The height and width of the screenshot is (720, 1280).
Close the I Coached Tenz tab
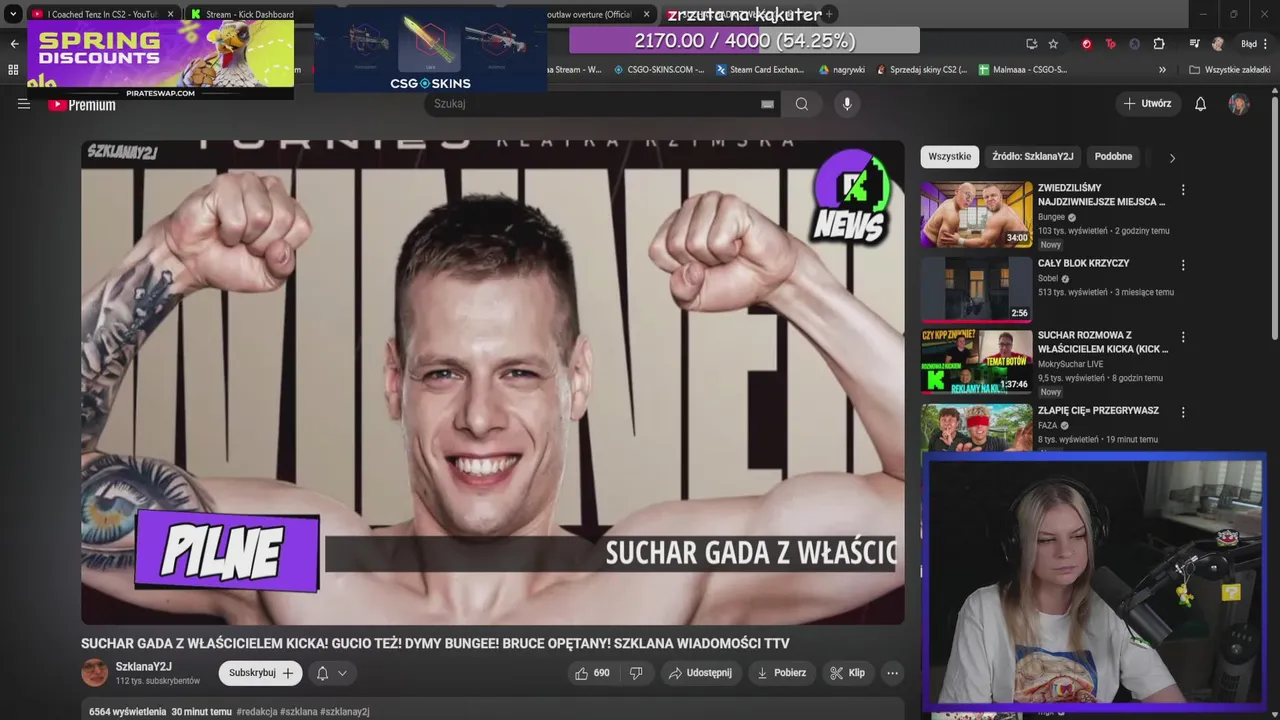(170, 14)
